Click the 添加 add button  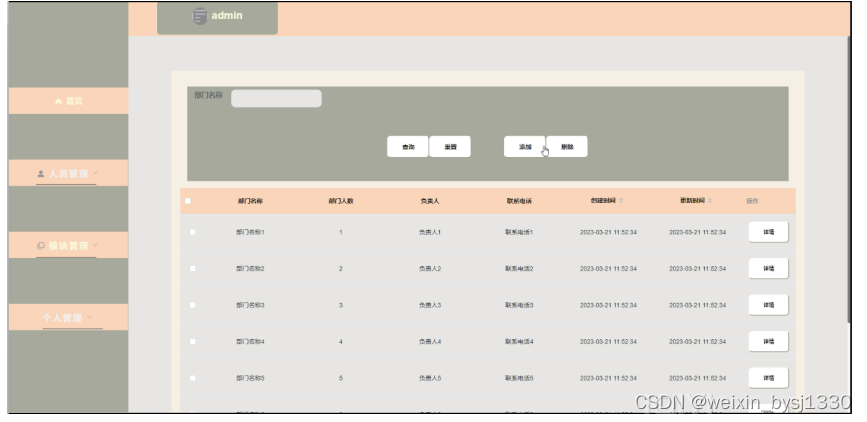(x=525, y=147)
